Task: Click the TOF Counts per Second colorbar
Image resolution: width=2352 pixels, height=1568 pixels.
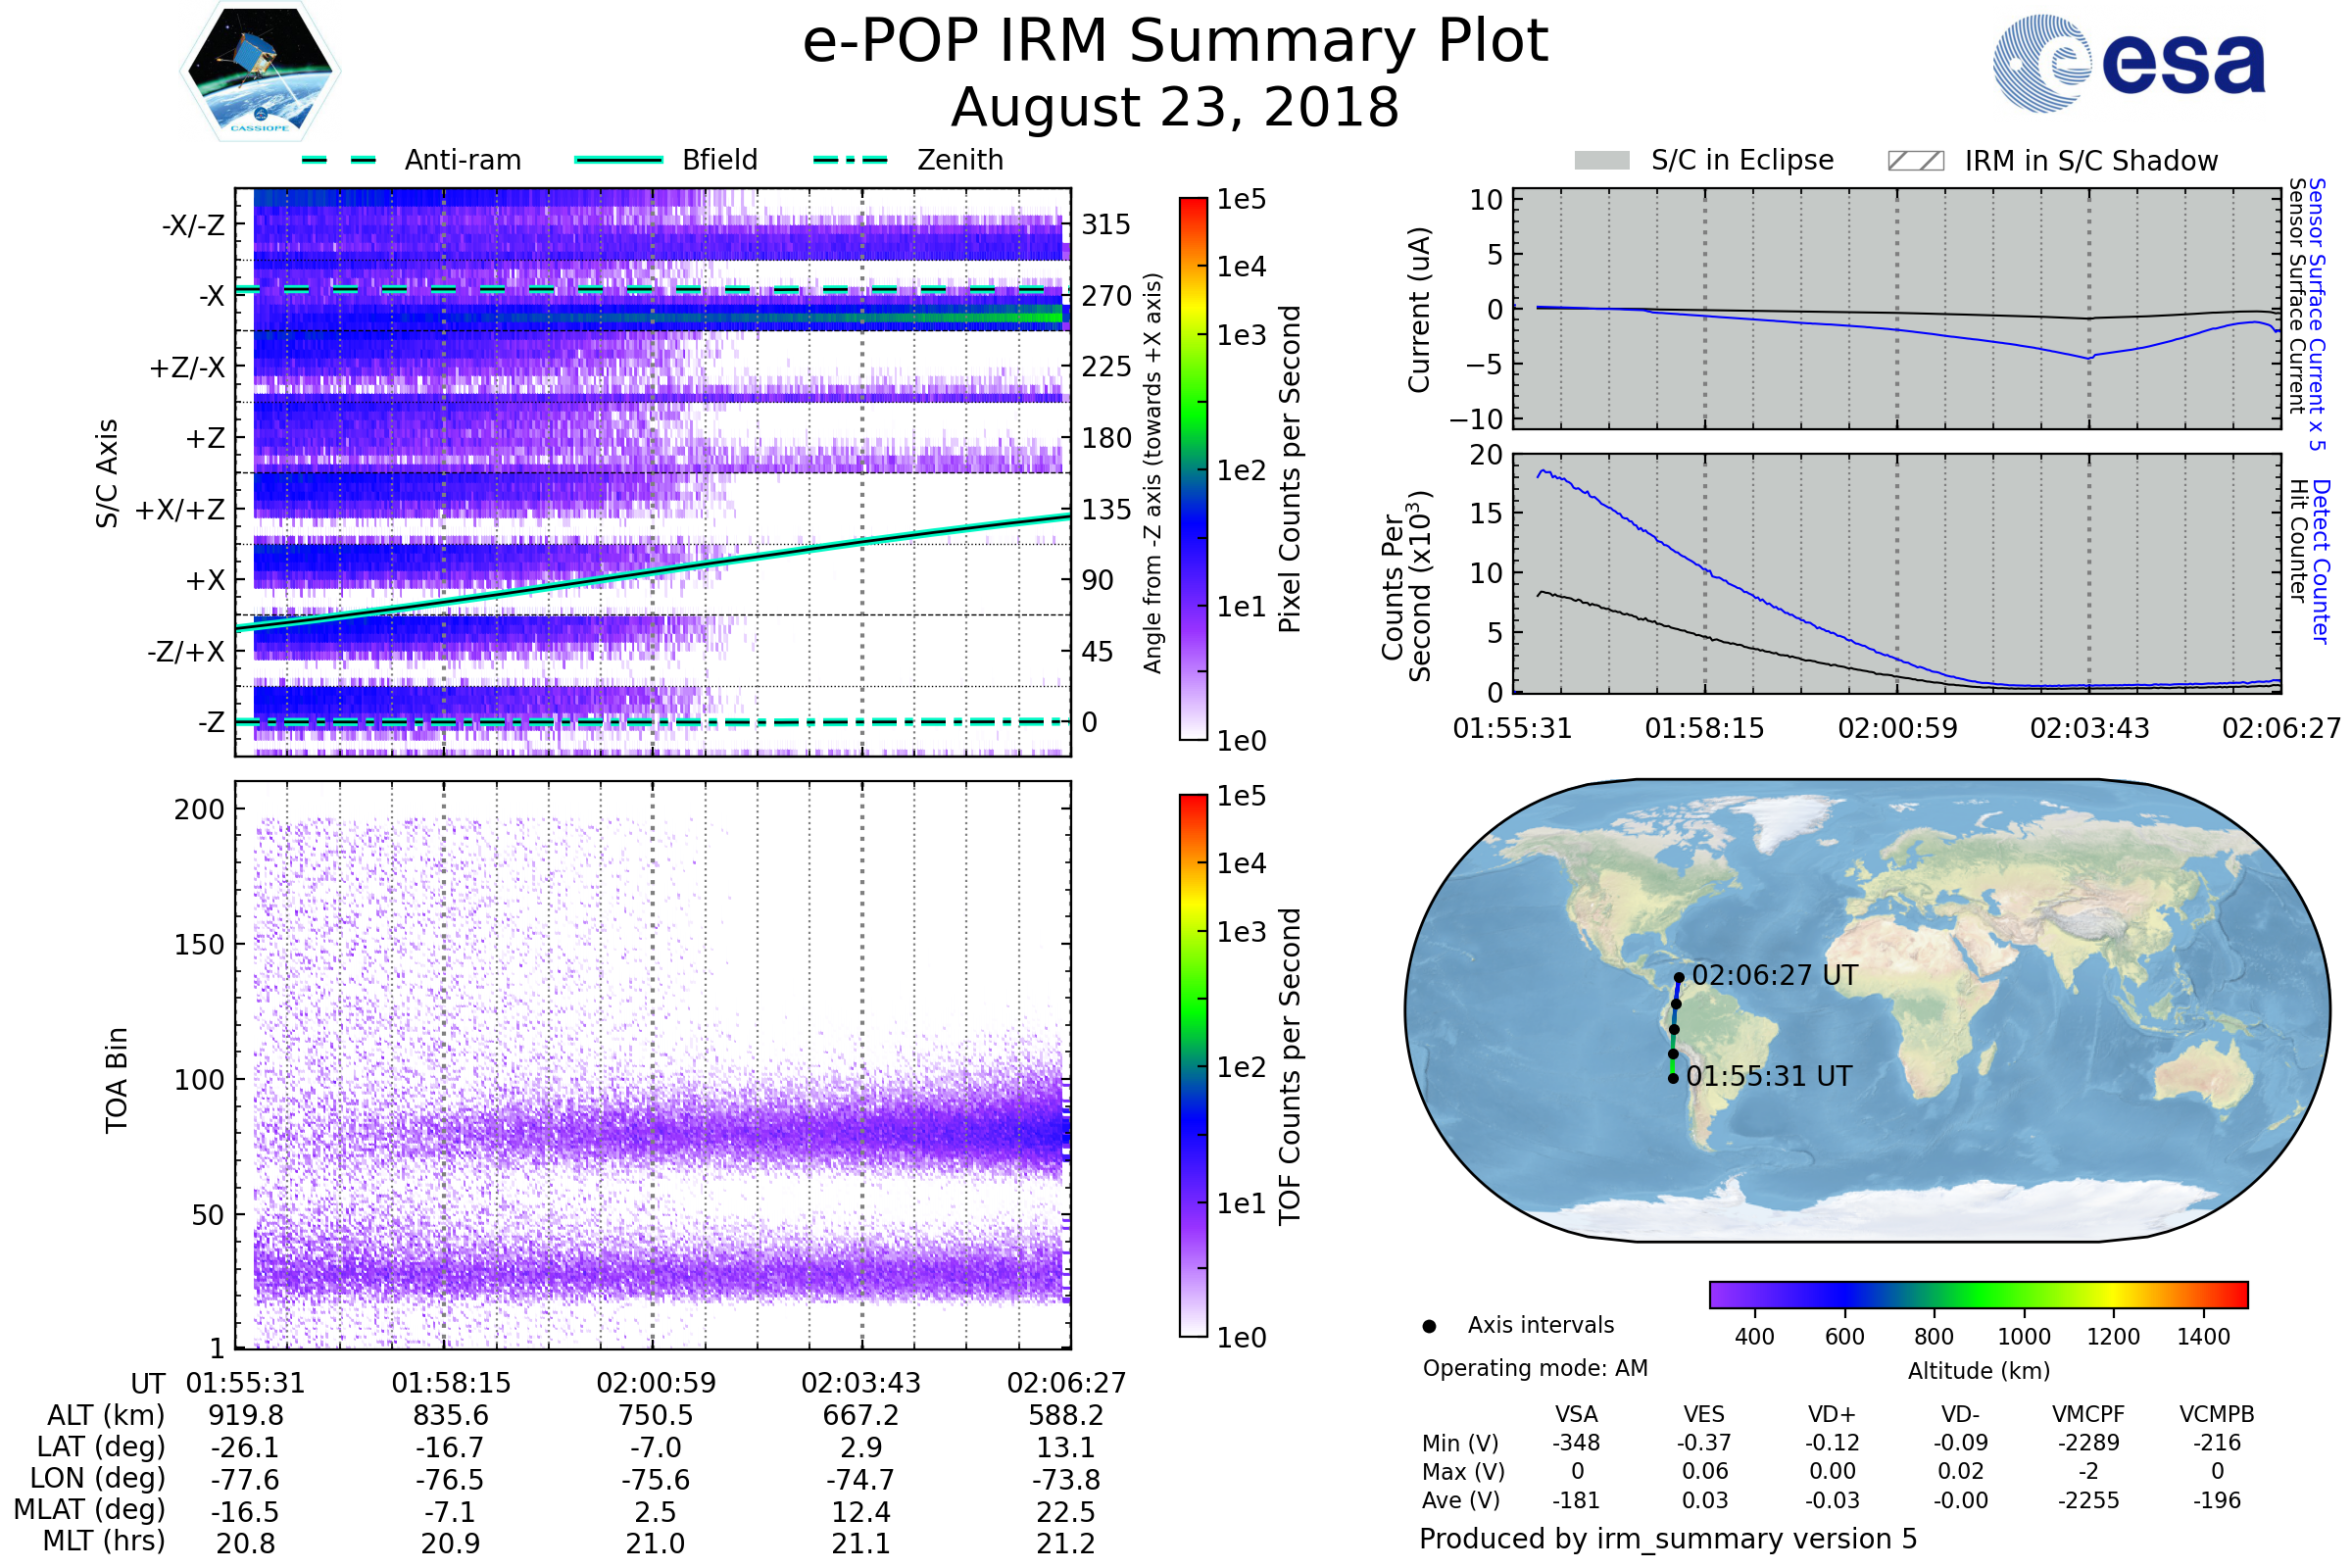Action: (x=1193, y=1065)
